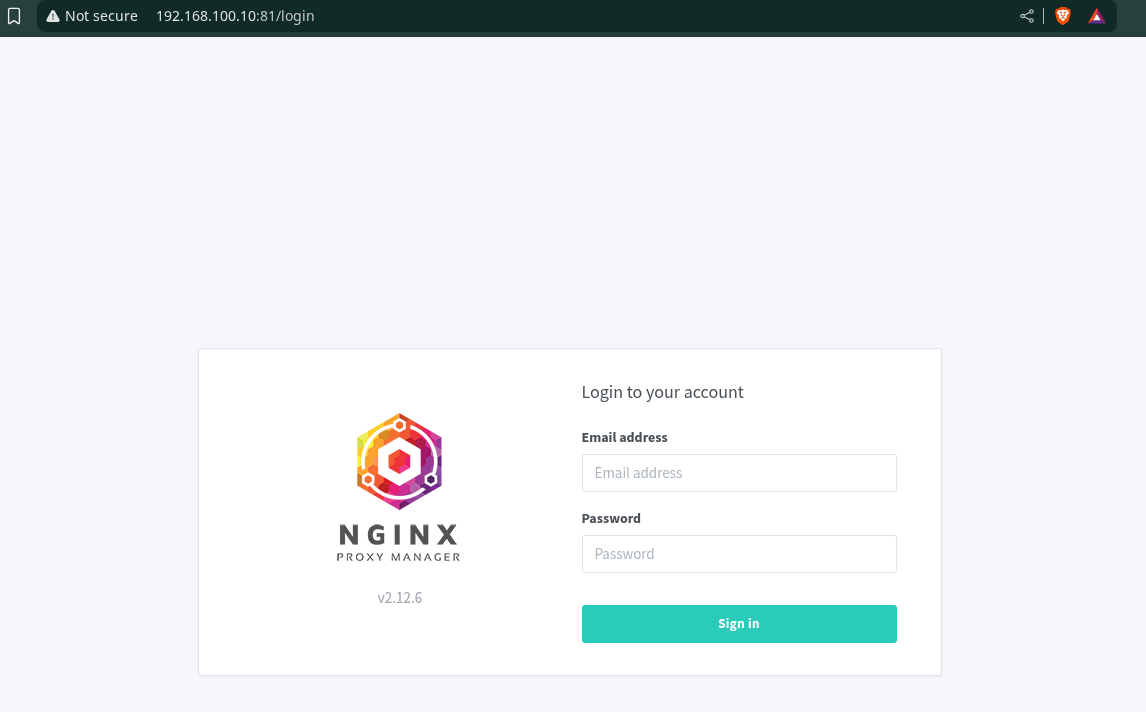Click the "Login to your account" heading
Screen dimensions: 1146x712
[x=662, y=392]
